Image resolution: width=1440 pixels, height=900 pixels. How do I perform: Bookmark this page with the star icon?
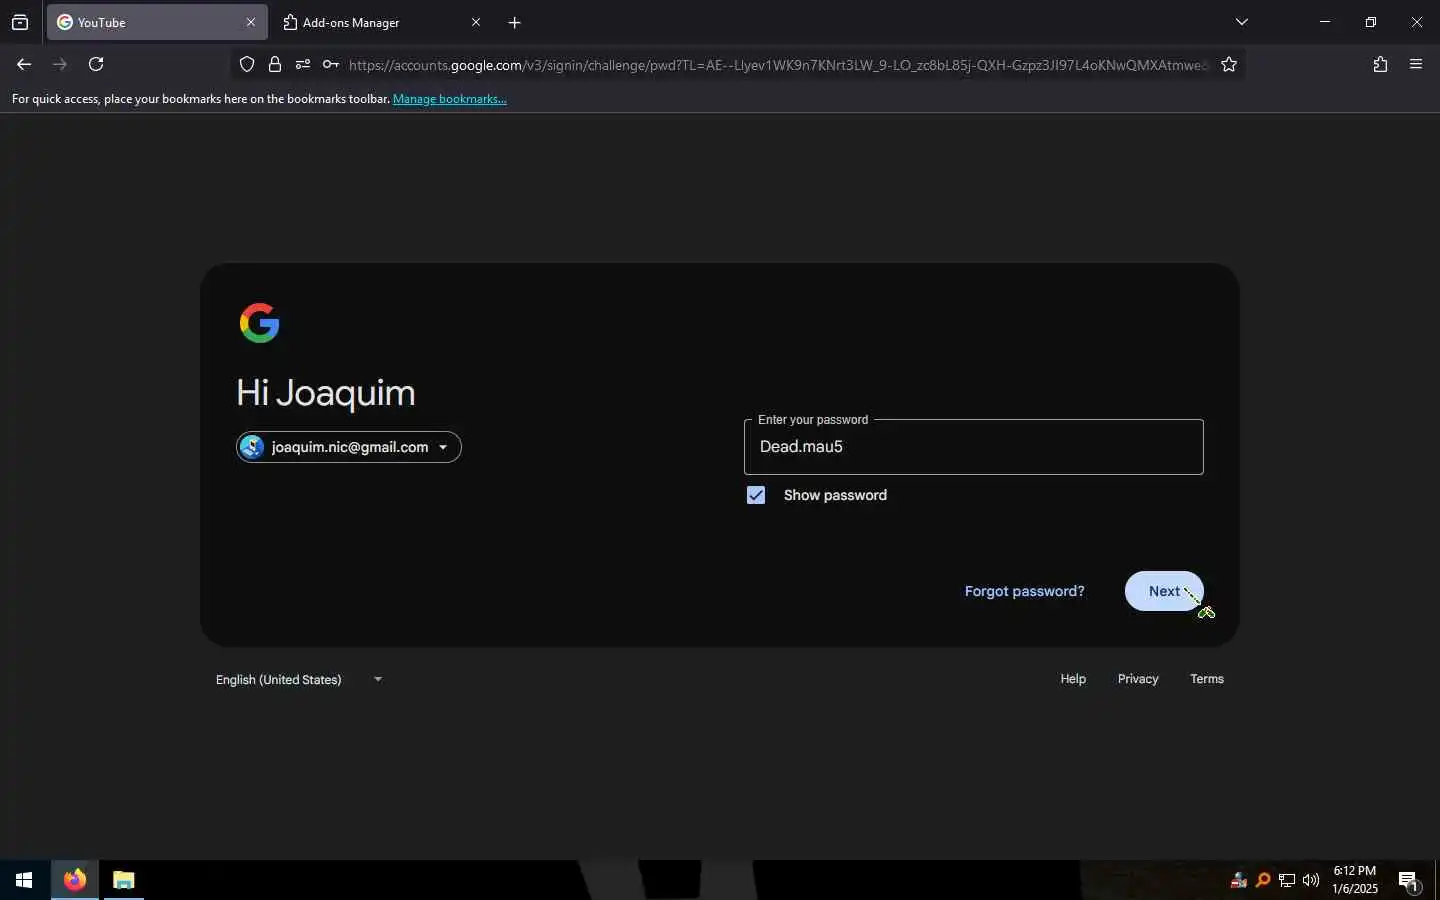pyautogui.click(x=1229, y=64)
